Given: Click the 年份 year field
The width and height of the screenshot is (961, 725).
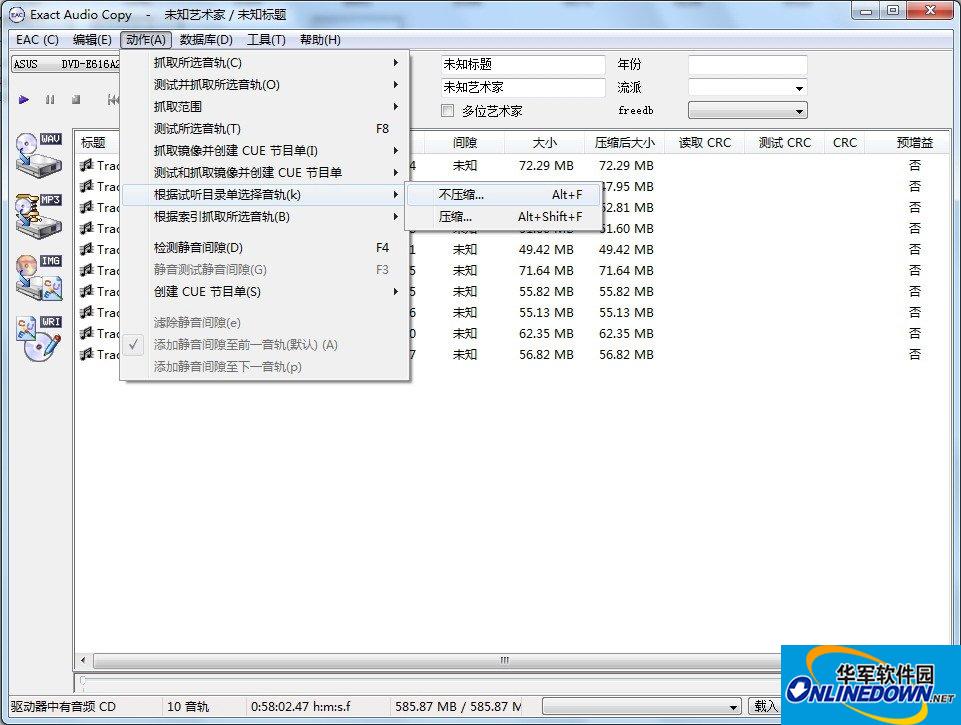Looking at the screenshot, I should (747, 64).
